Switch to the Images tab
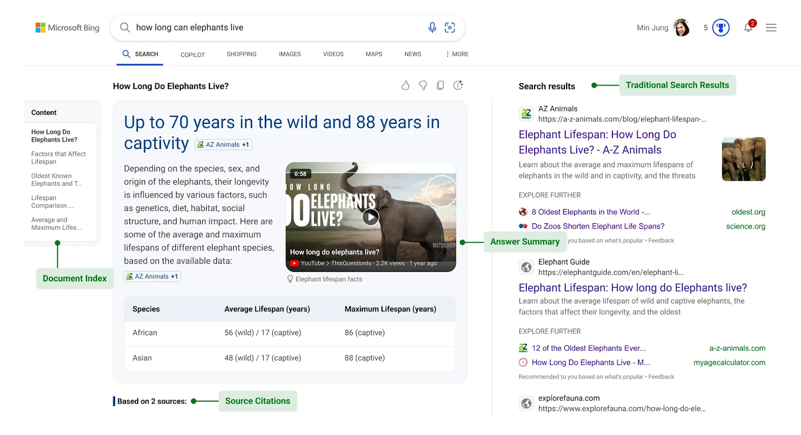801x435 pixels. (290, 54)
